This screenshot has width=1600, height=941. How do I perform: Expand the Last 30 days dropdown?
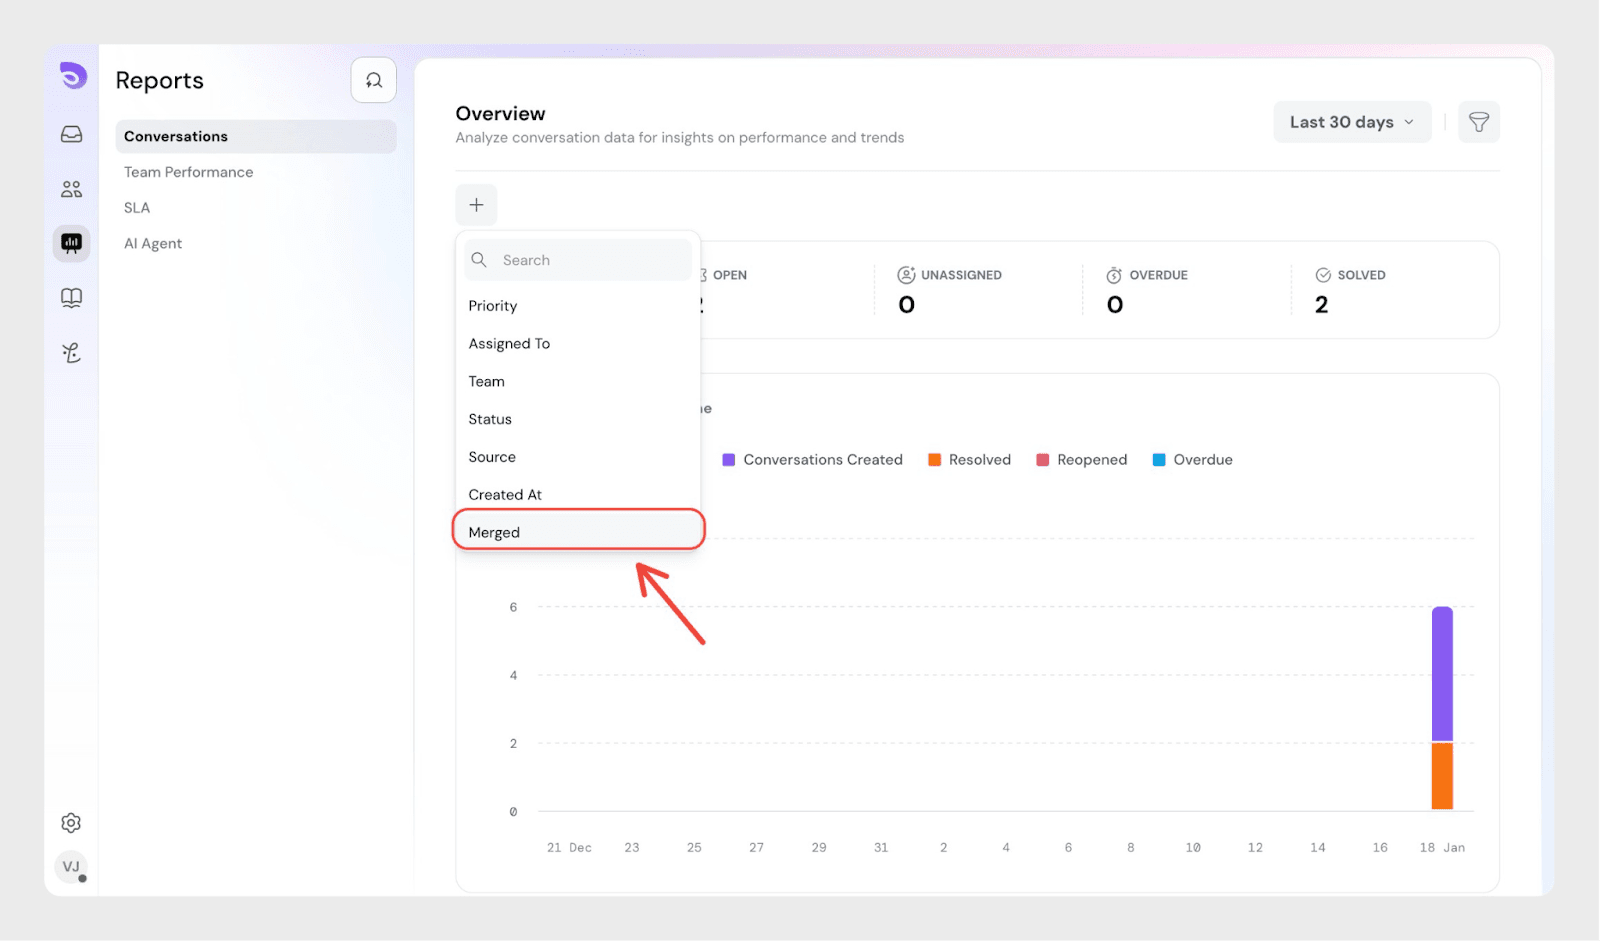[1351, 122]
